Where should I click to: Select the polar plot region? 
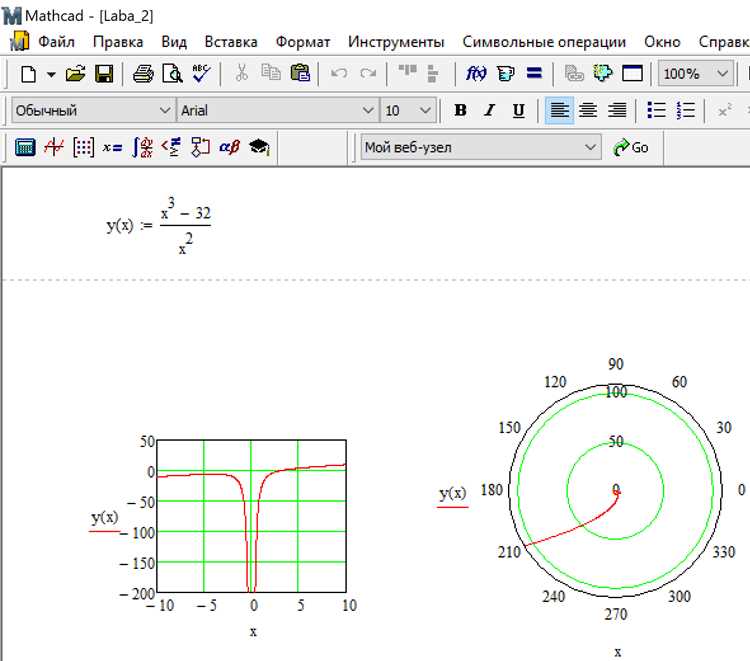[x=616, y=490]
